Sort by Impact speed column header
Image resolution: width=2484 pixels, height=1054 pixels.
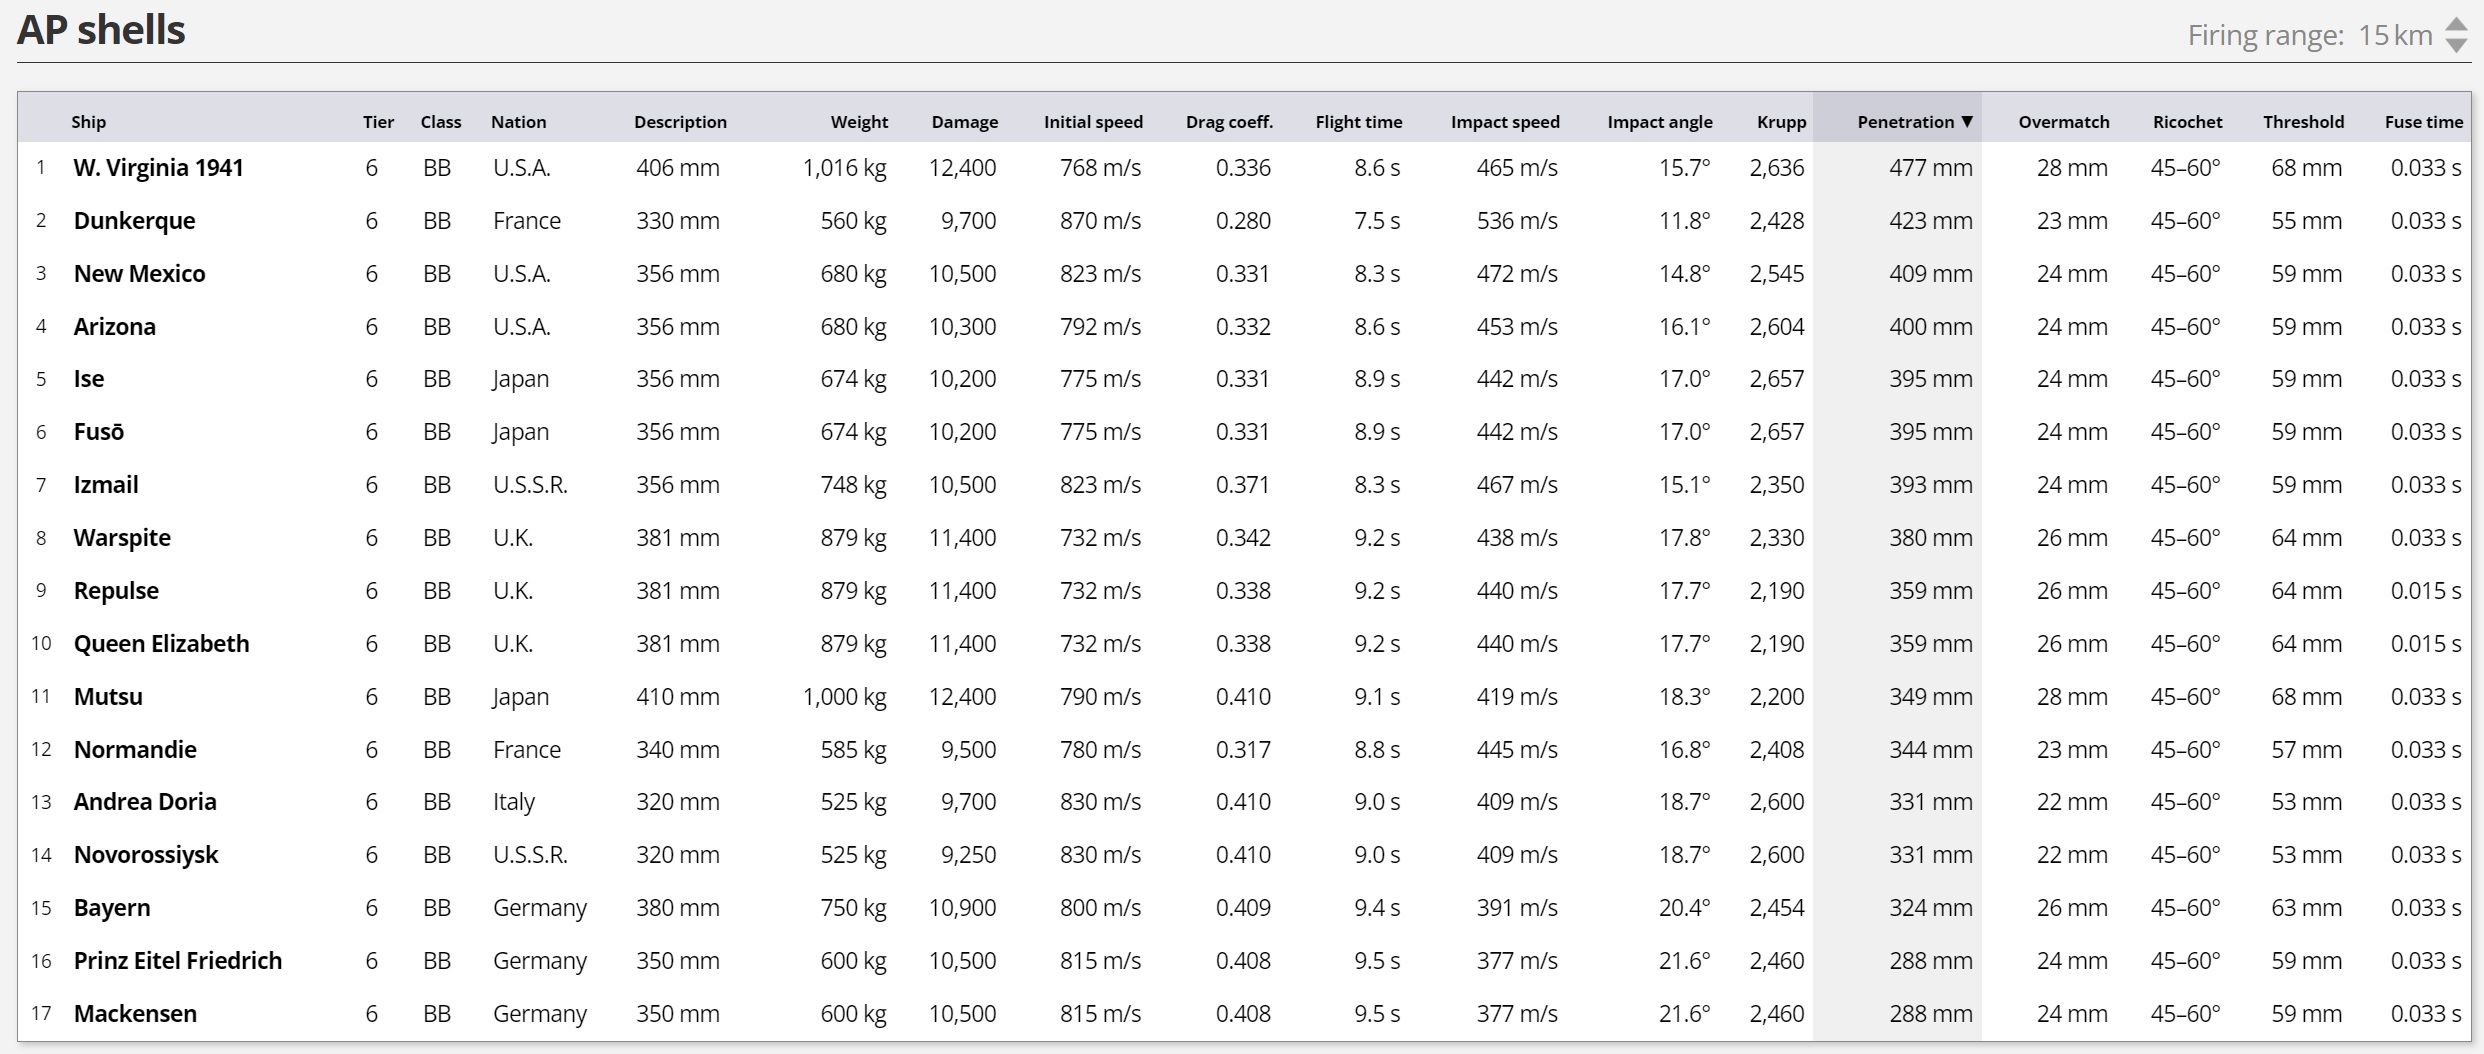1505,122
